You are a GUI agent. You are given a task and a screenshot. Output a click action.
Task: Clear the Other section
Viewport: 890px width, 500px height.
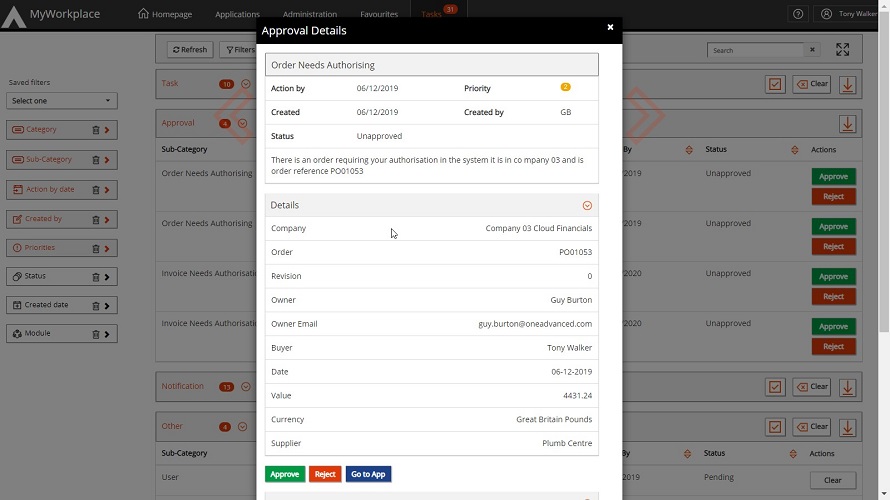812,426
